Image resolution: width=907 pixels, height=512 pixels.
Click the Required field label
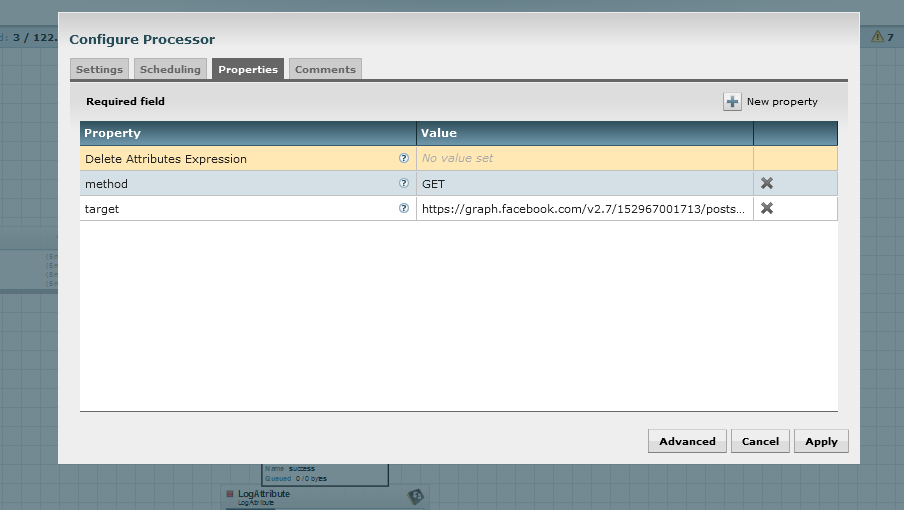click(x=126, y=101)
